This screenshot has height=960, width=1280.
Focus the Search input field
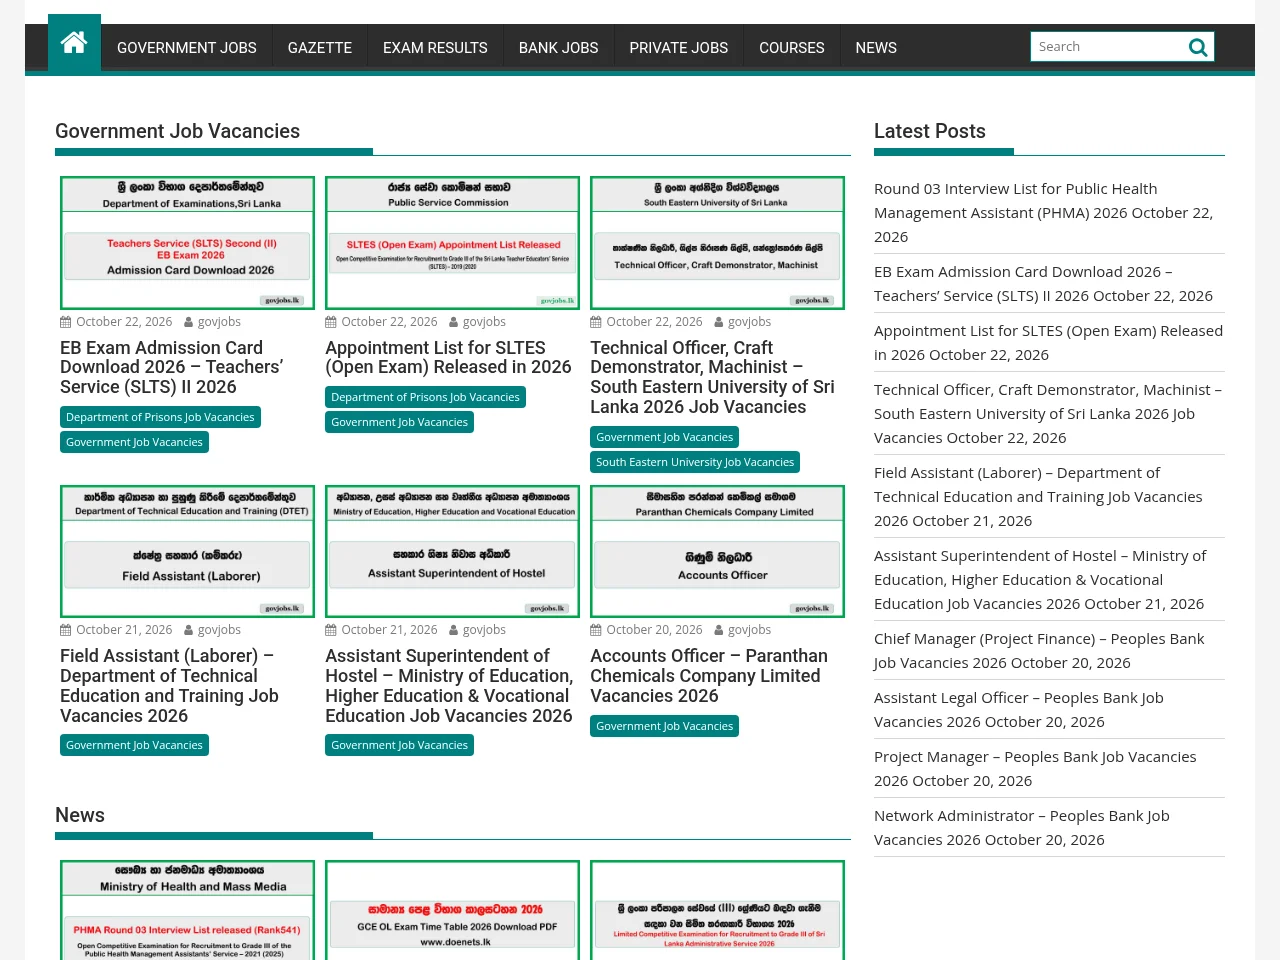tap(1108, 47)
